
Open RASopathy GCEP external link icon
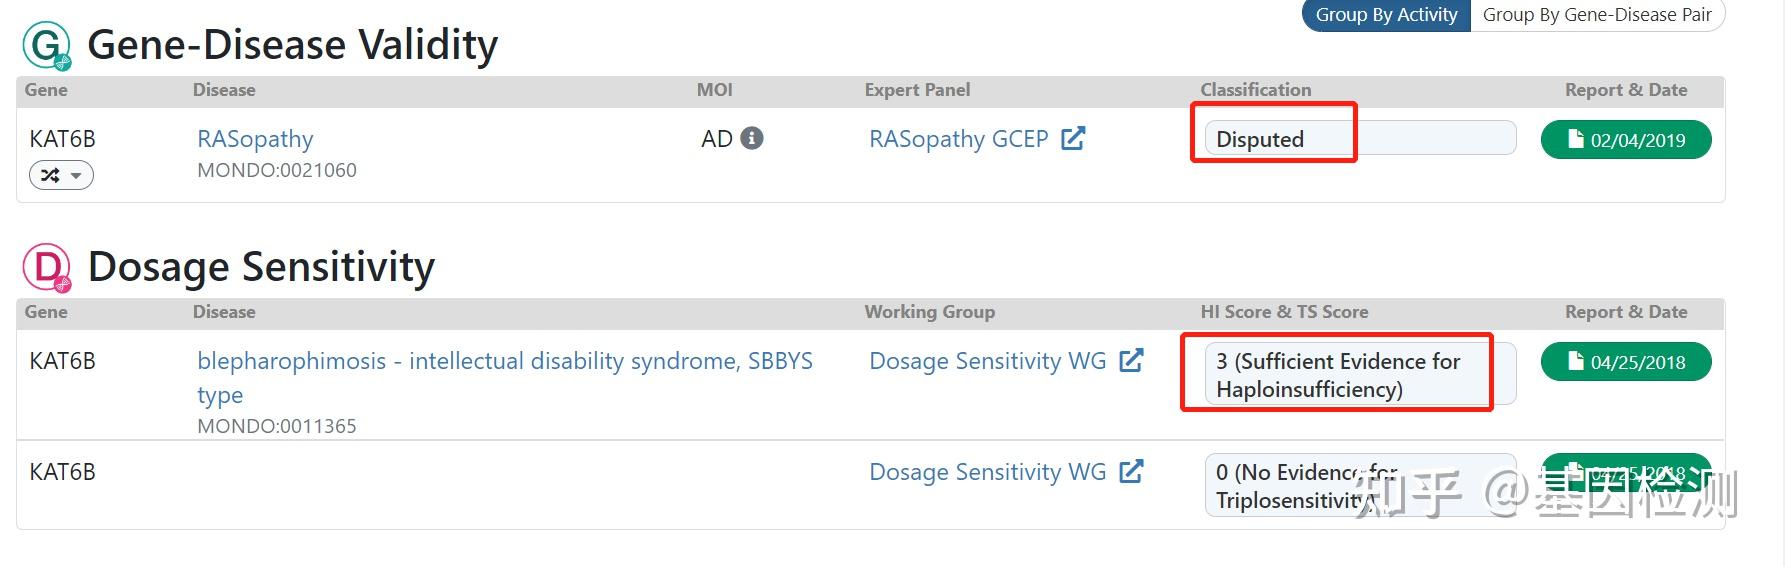click(x=1073, y=138)
